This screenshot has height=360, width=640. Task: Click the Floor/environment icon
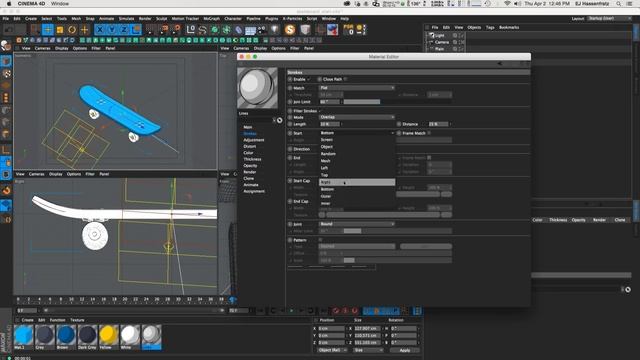point(250,30)
